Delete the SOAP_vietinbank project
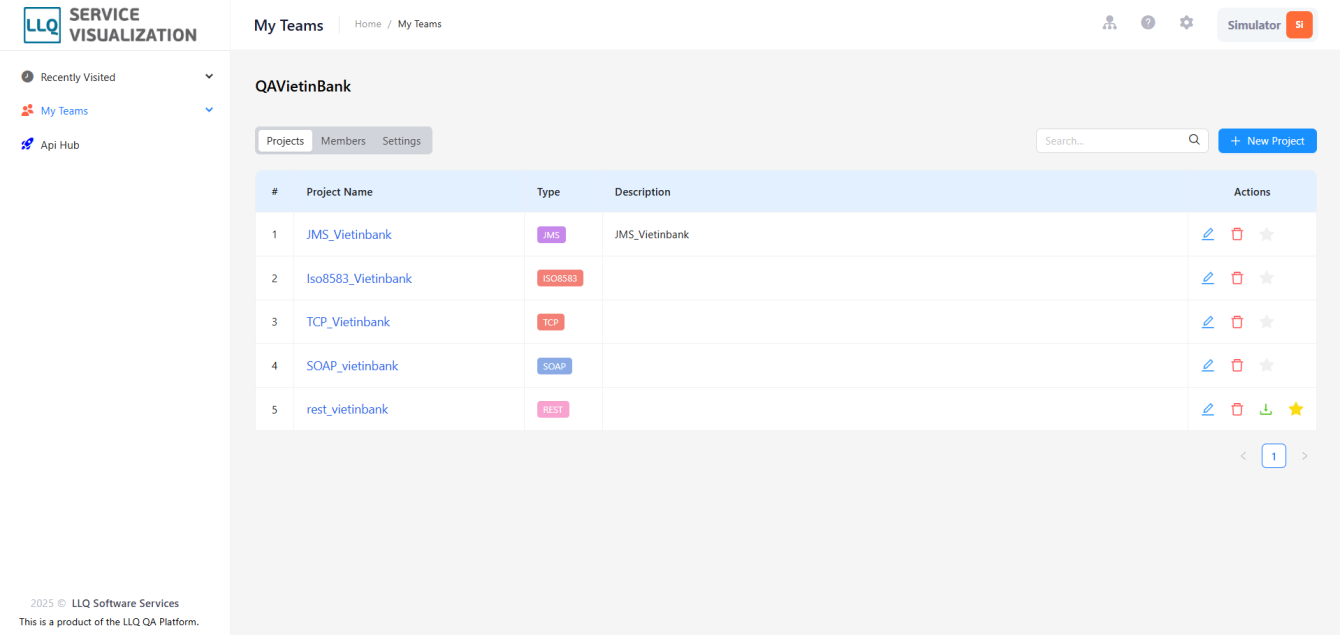Screen dimensions: 1340x635 [1237, 366]
